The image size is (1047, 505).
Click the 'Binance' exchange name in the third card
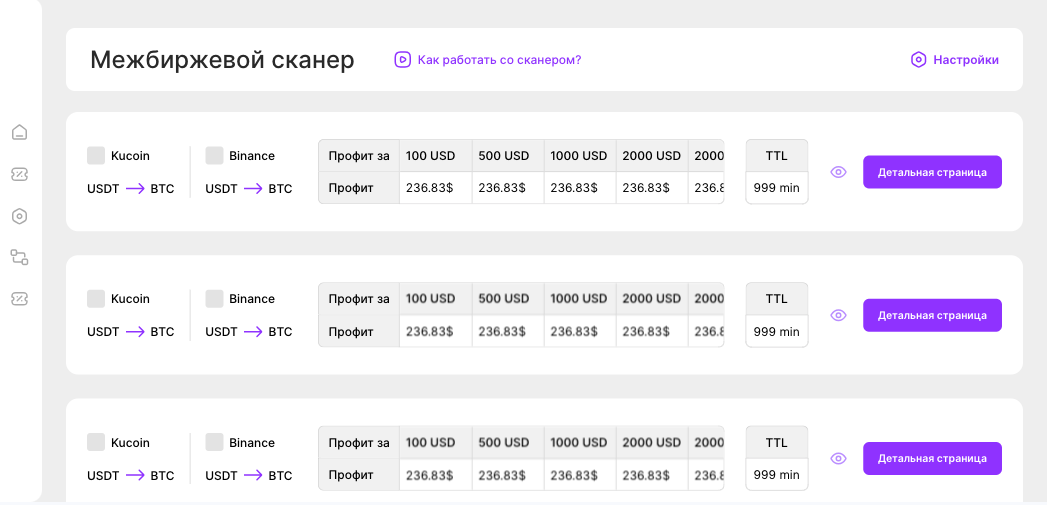[x=252, y=442]
